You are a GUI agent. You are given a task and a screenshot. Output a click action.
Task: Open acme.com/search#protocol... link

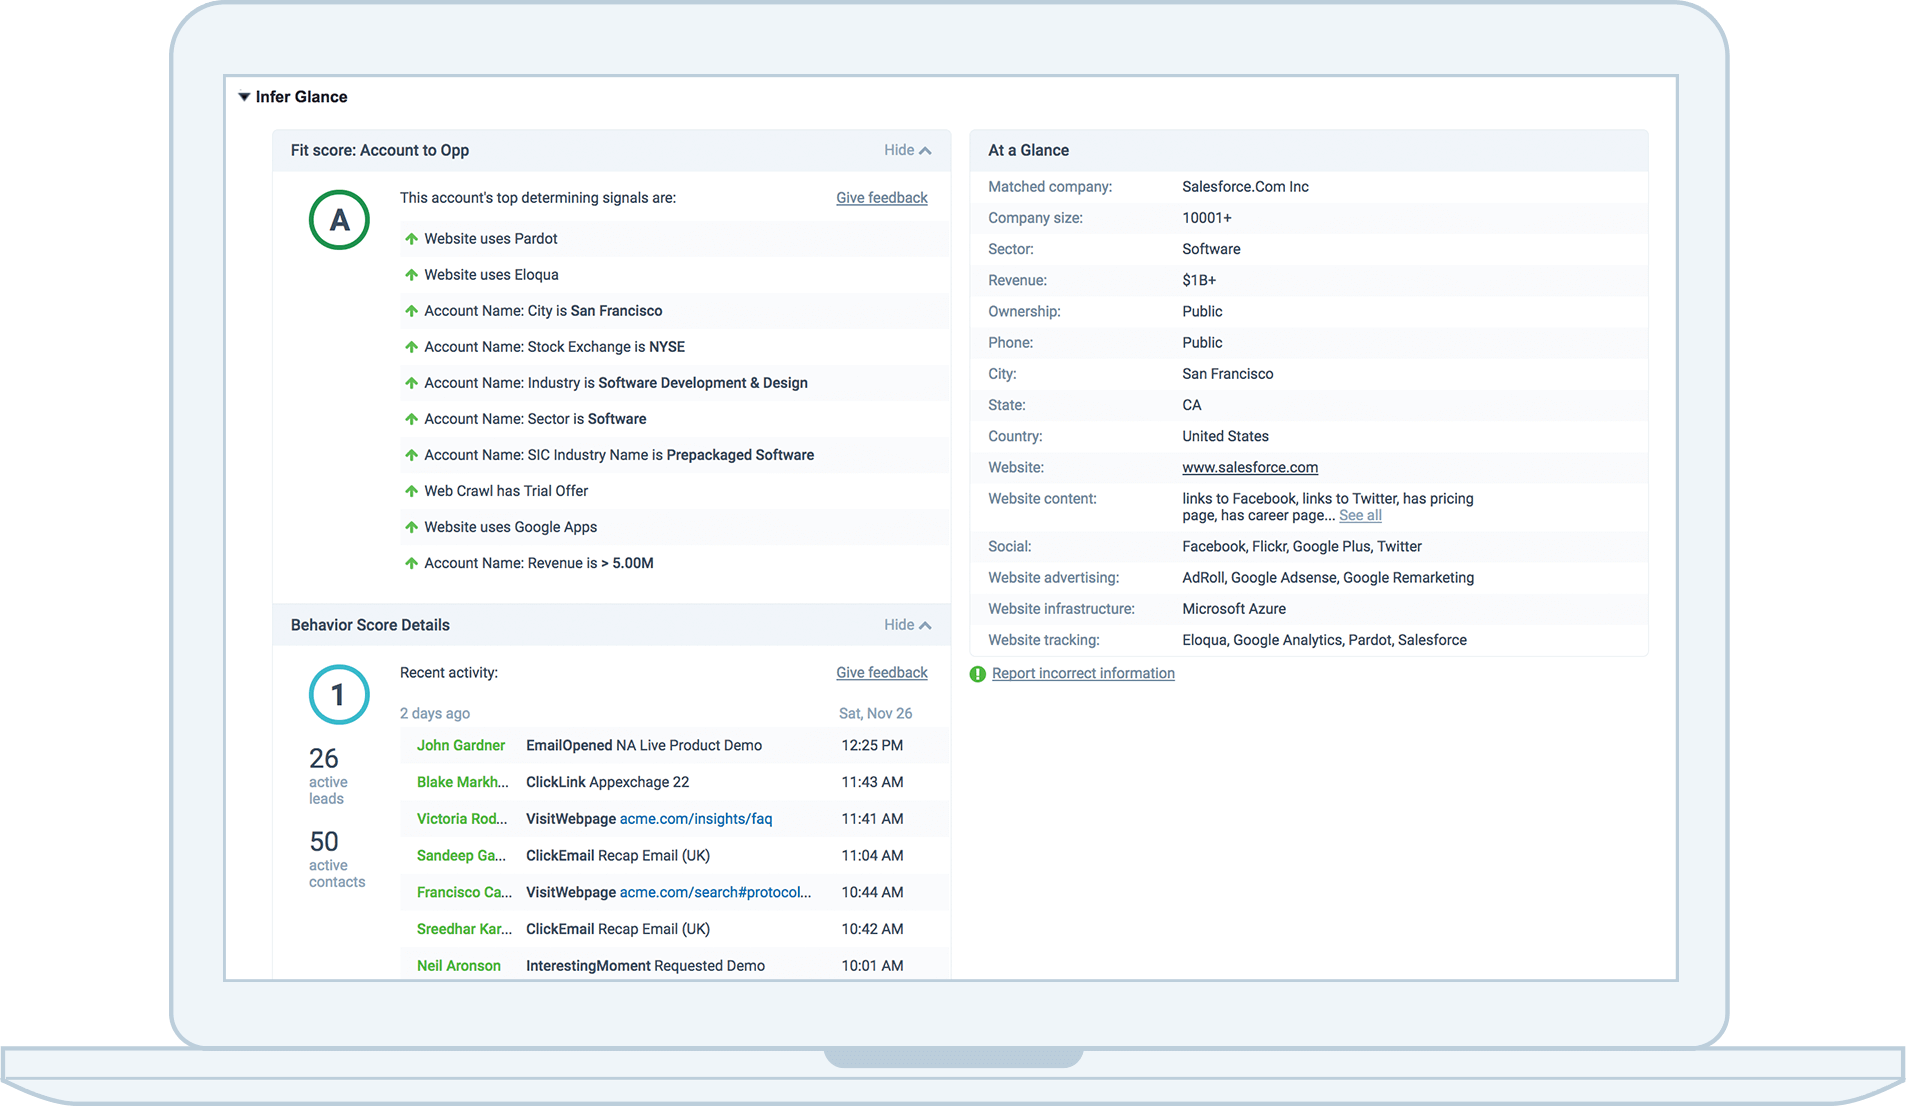click(715, 892)
